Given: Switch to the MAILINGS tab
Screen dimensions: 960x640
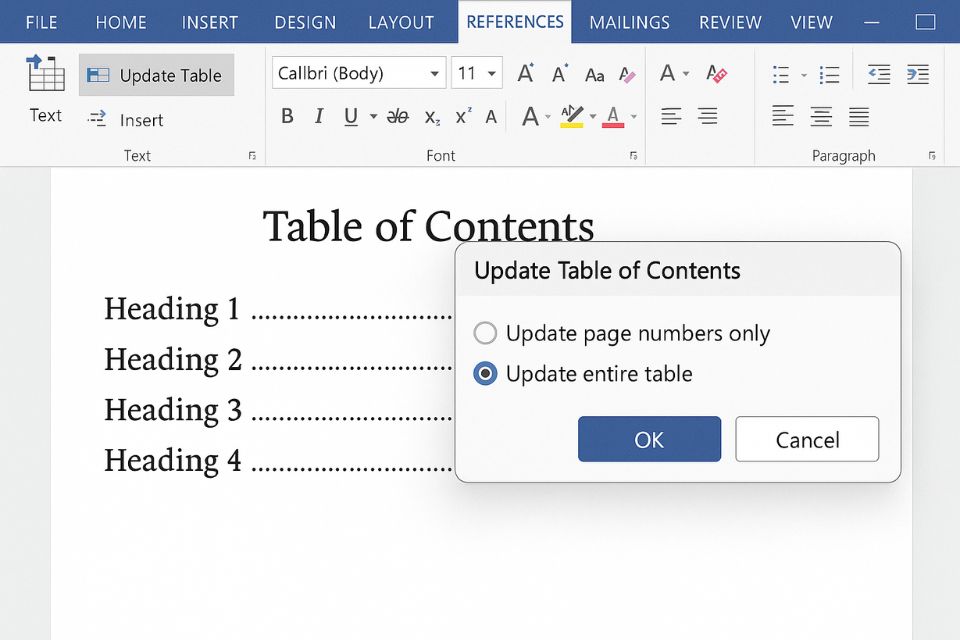Looking at the screenshot, I should coord(629,22).
